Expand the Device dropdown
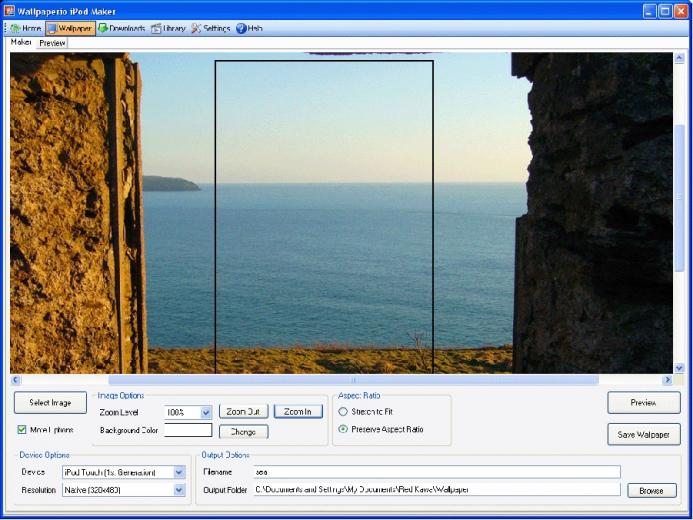Viewport: 693px width, 520px height. (179, 472)
